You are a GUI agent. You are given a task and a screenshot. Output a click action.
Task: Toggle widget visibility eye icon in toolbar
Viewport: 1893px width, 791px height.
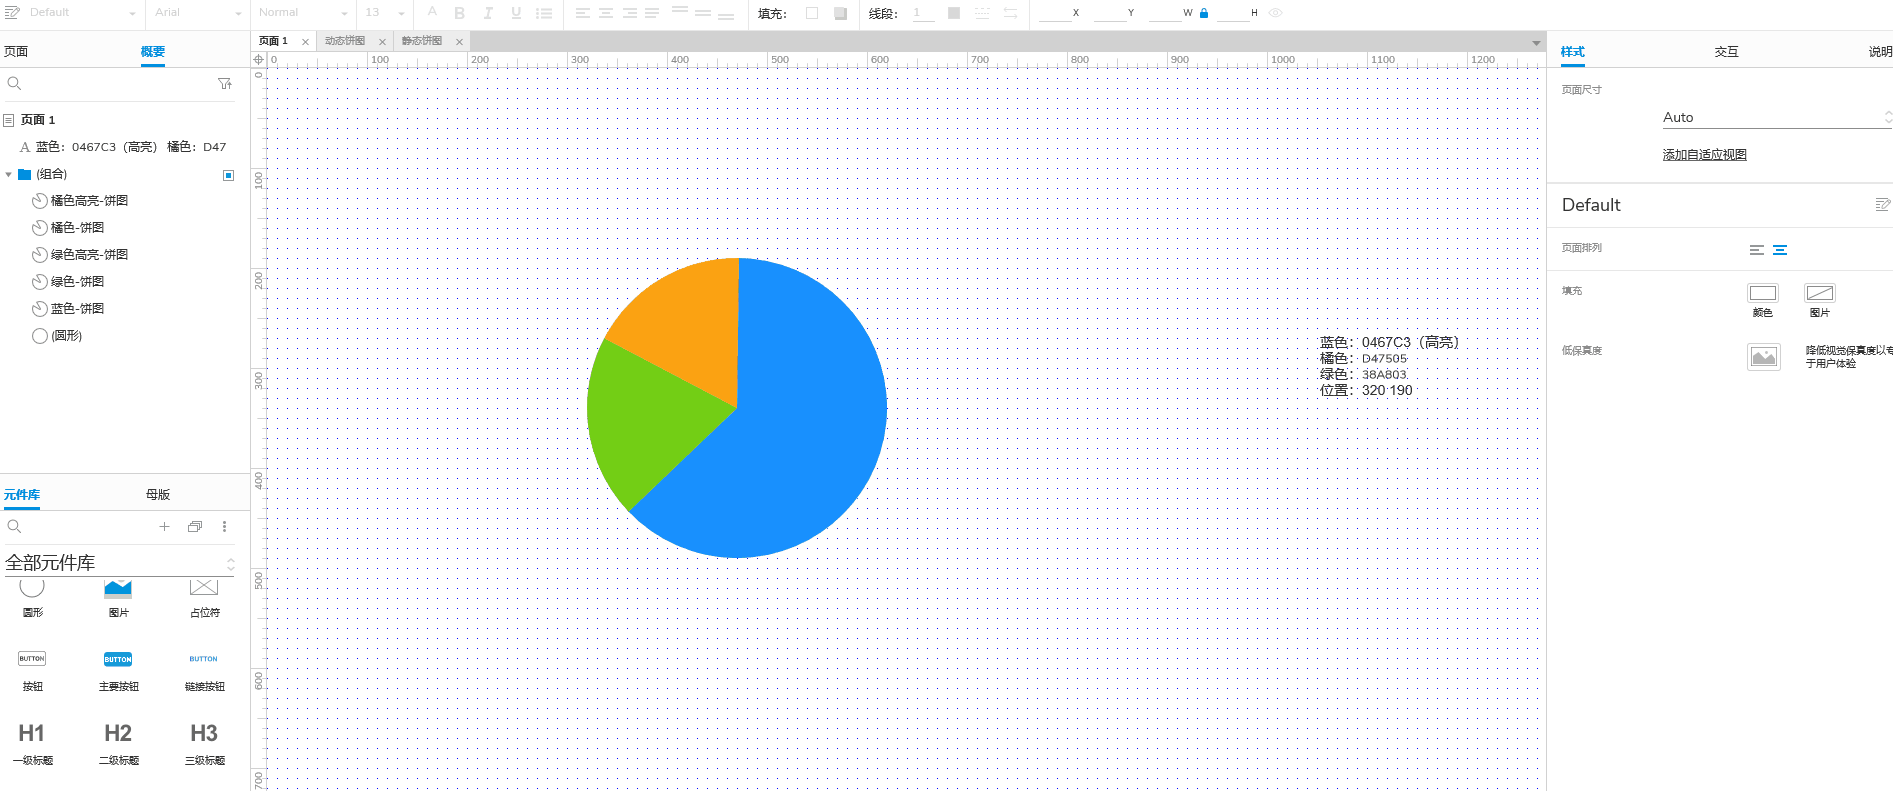pos(1275,13)
